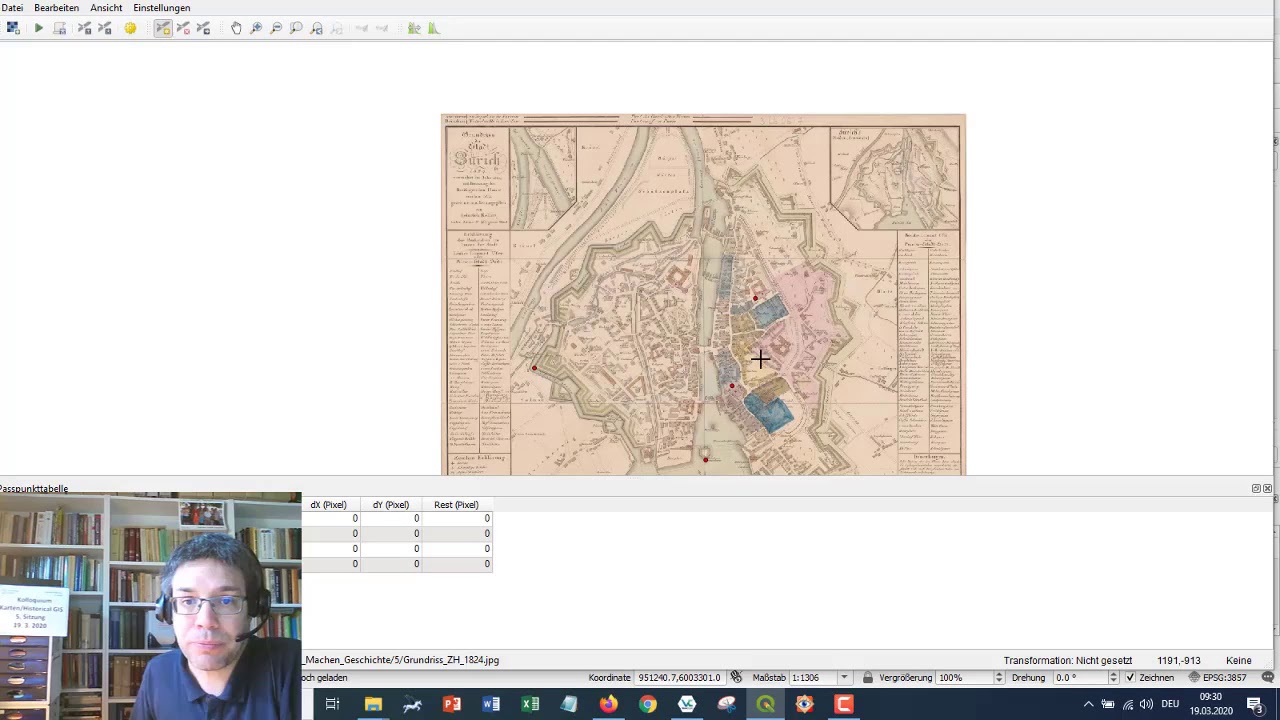Expand the Maßstab scale dropdown

[844, 677]
